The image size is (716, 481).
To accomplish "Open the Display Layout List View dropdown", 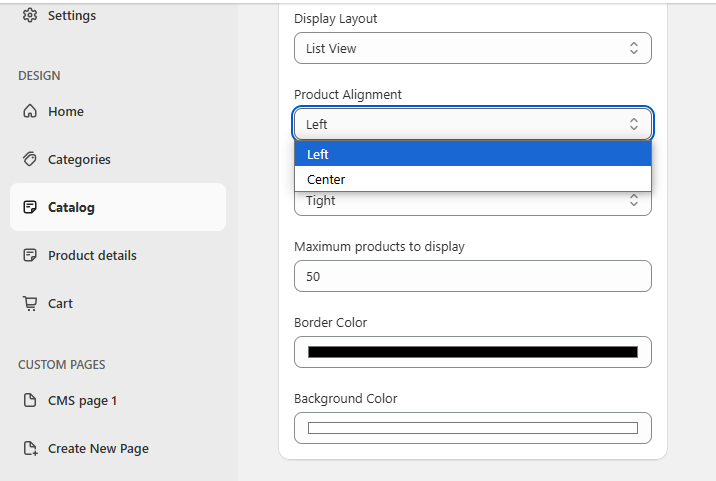I will click(473, 48).
